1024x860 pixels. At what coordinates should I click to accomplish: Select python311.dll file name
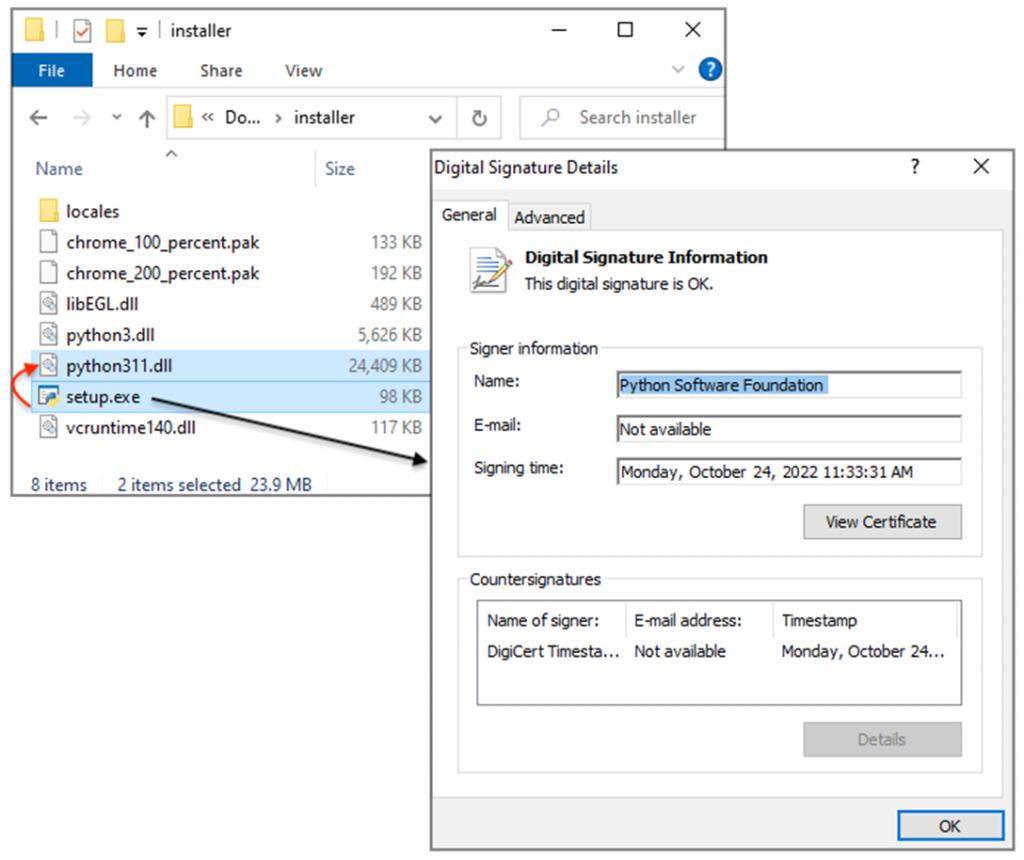tap(119, 366)
